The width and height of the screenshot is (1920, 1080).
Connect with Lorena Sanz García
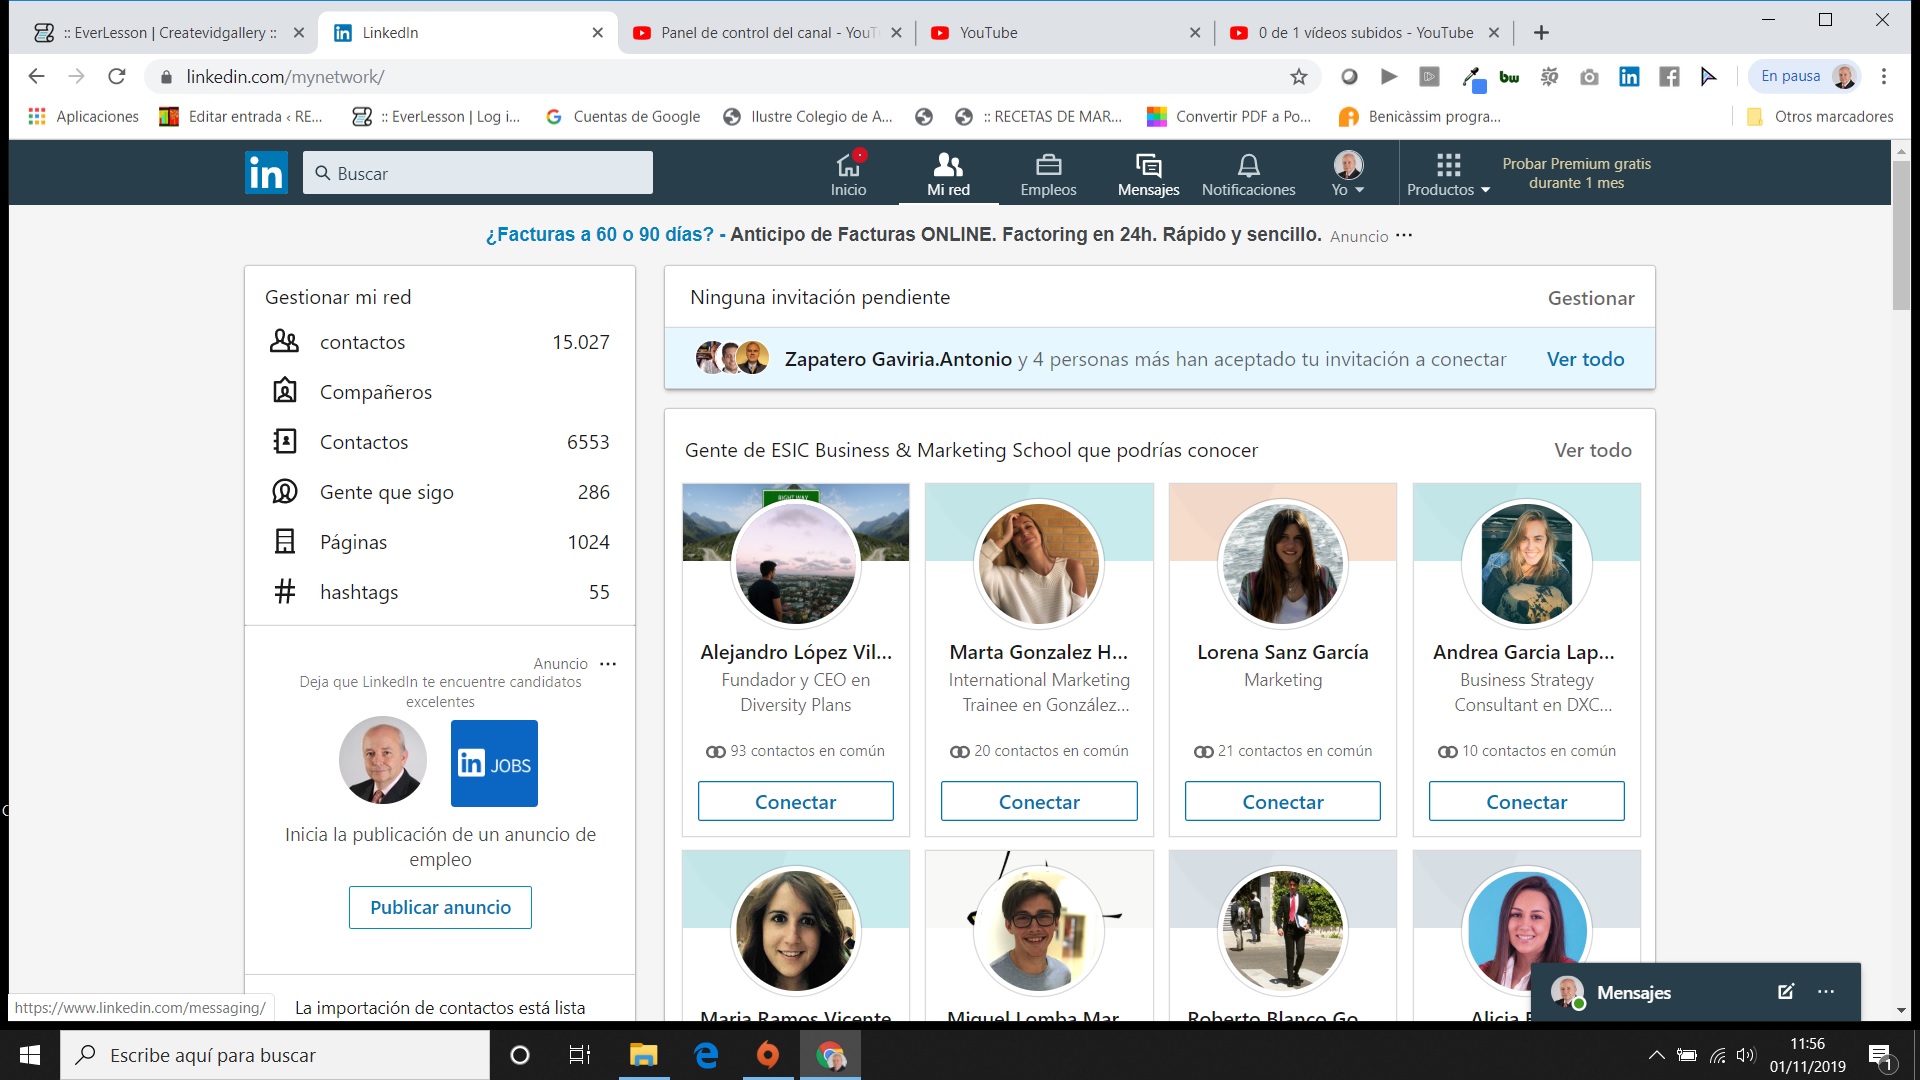point(1282,801)
